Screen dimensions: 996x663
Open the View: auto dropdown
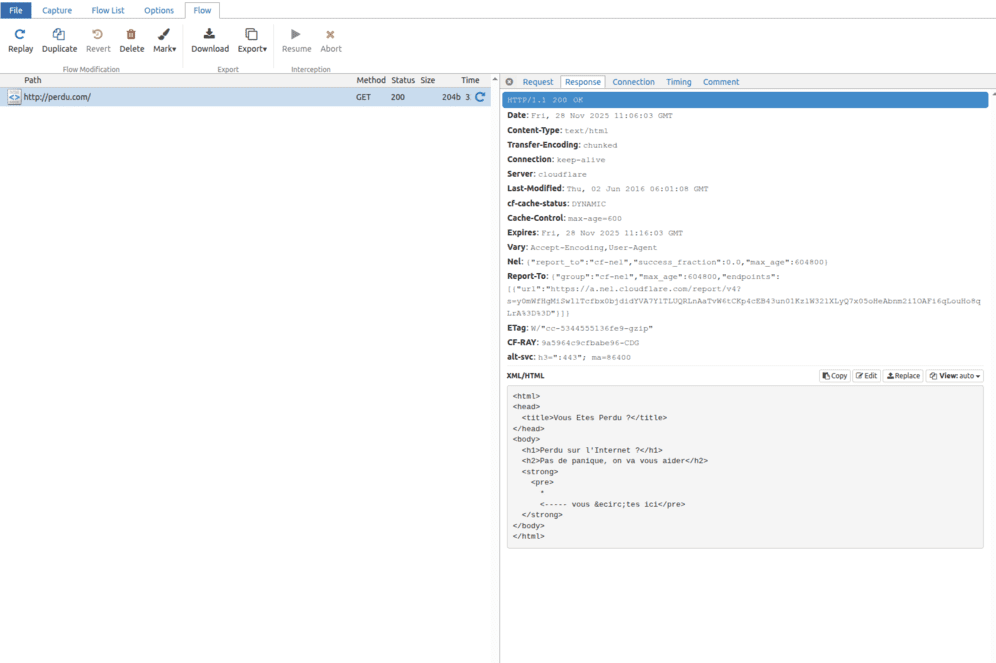(954, 375)
